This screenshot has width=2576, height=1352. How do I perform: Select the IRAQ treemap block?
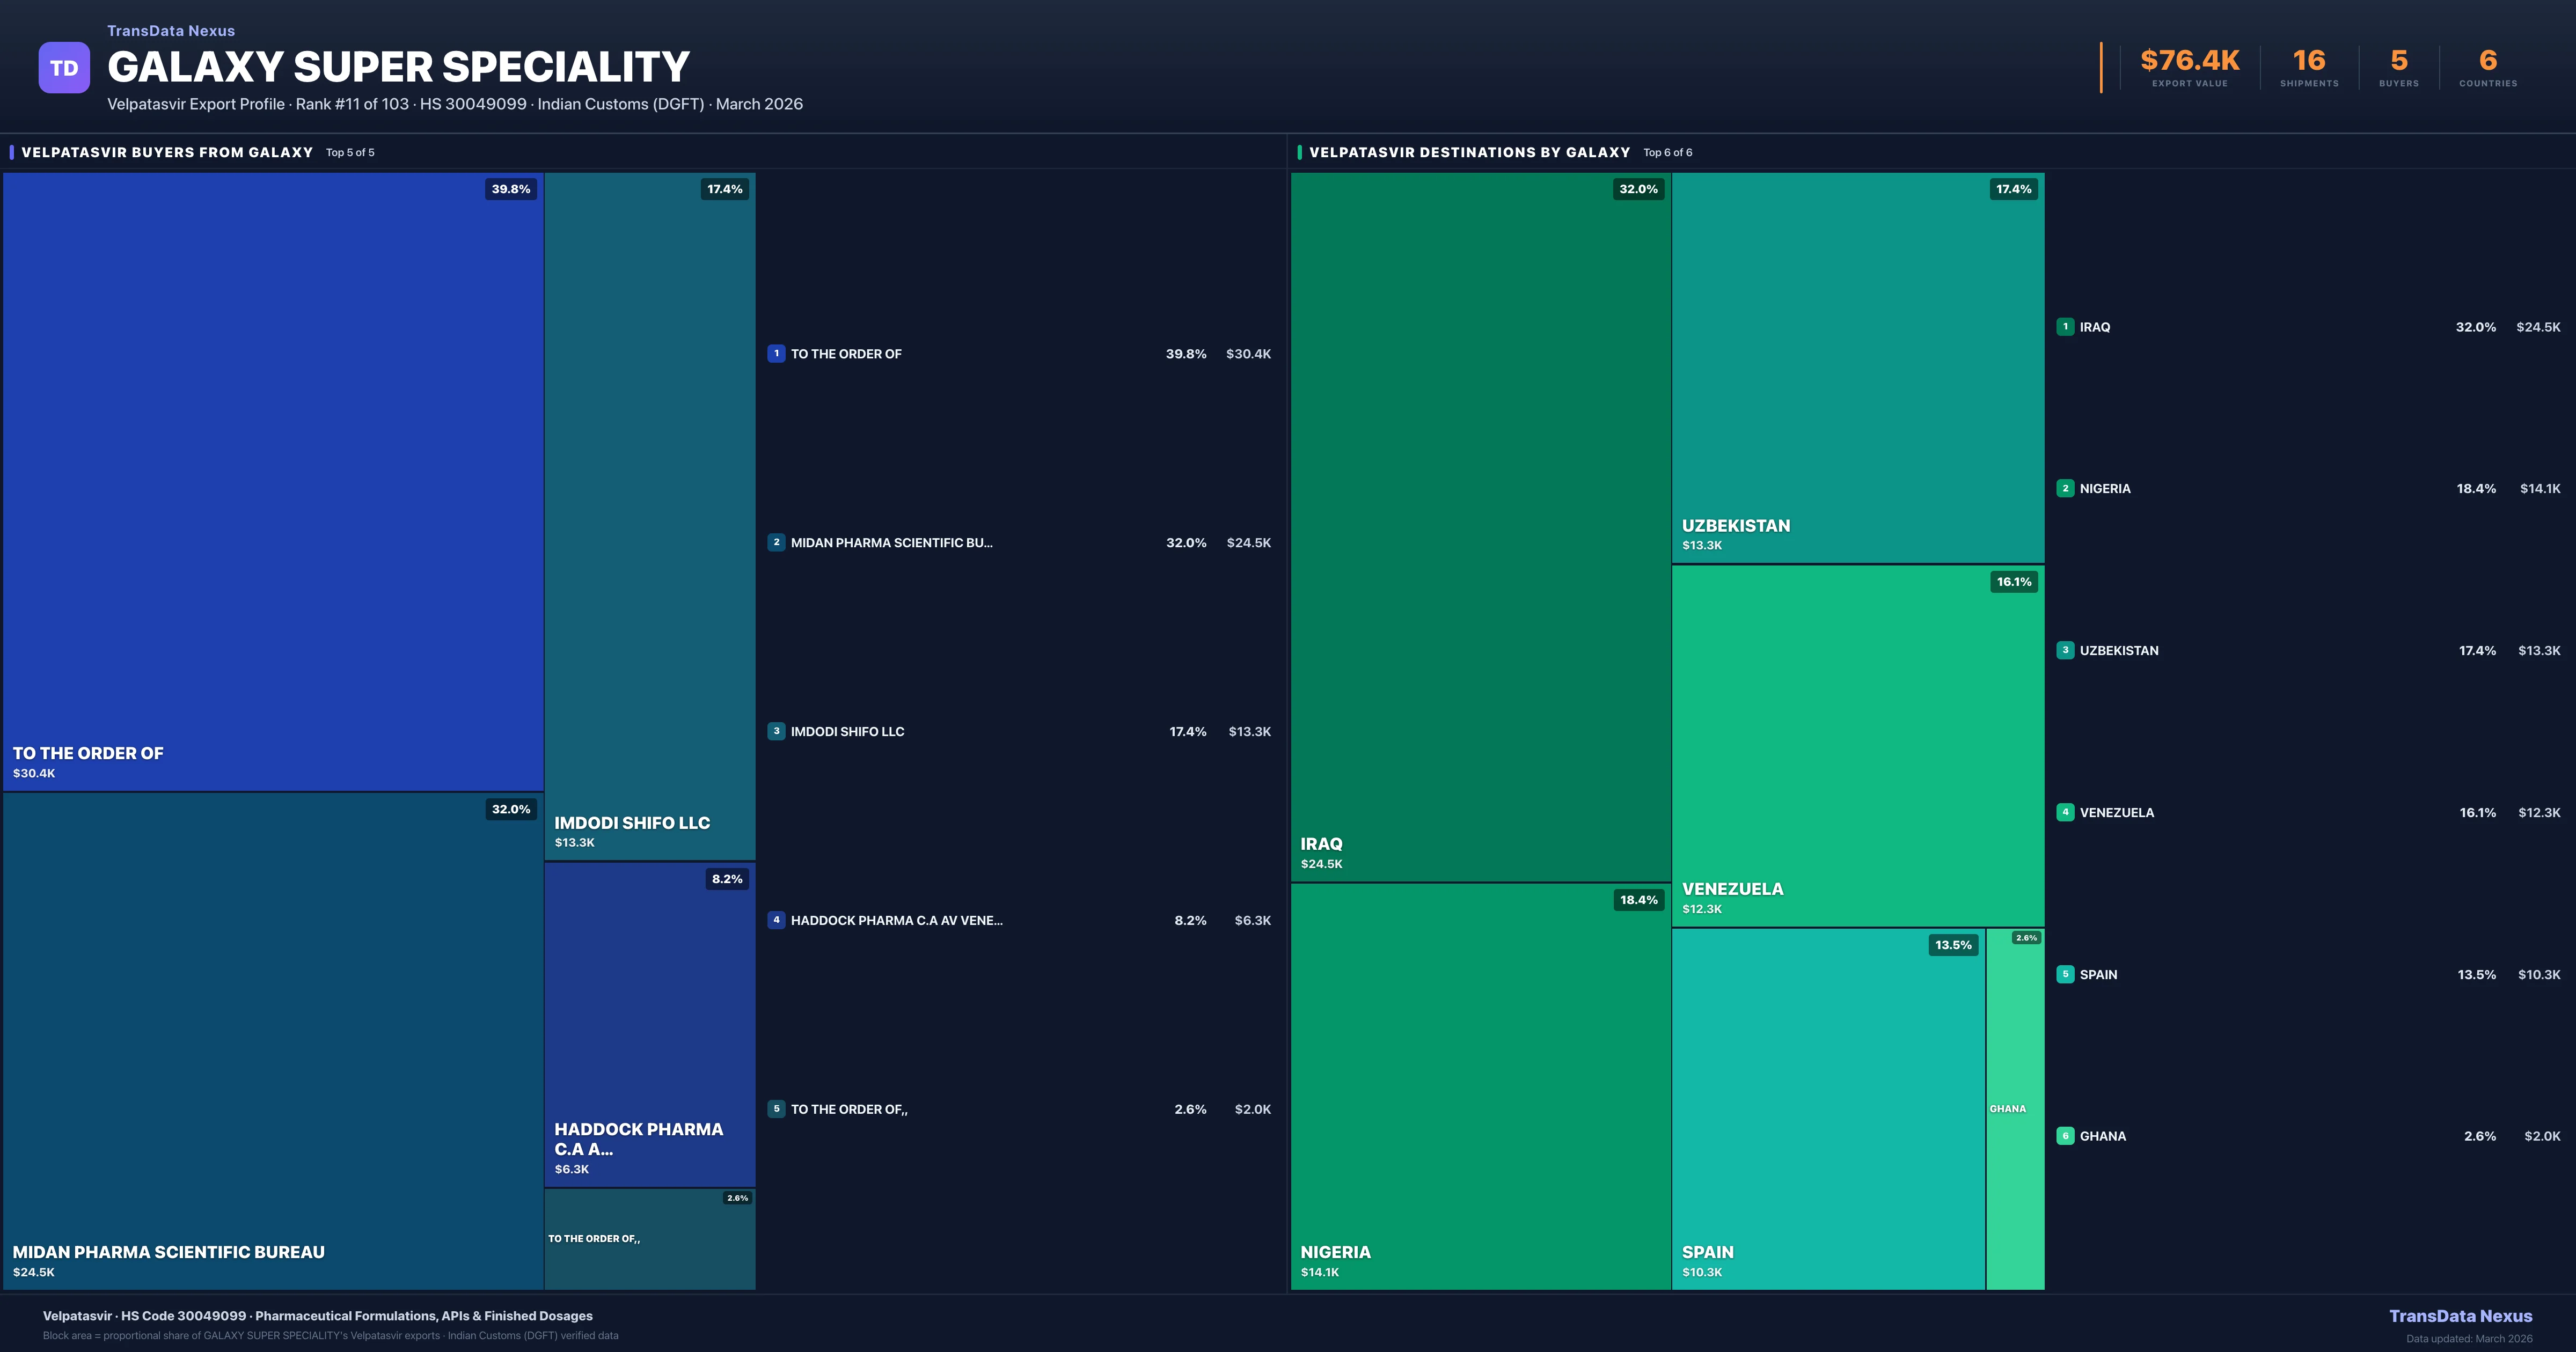(1480, 527)
